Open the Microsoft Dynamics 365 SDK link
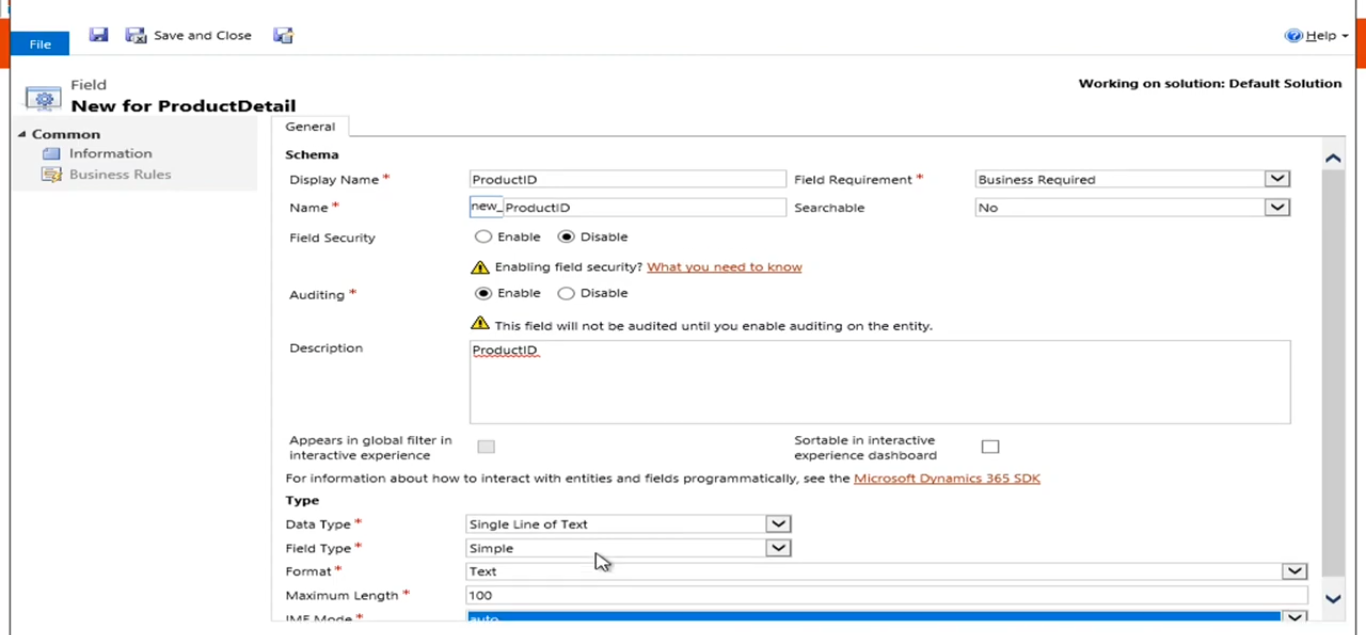The width and height of the screenshot is (1366, 635). tap(946, 478)
